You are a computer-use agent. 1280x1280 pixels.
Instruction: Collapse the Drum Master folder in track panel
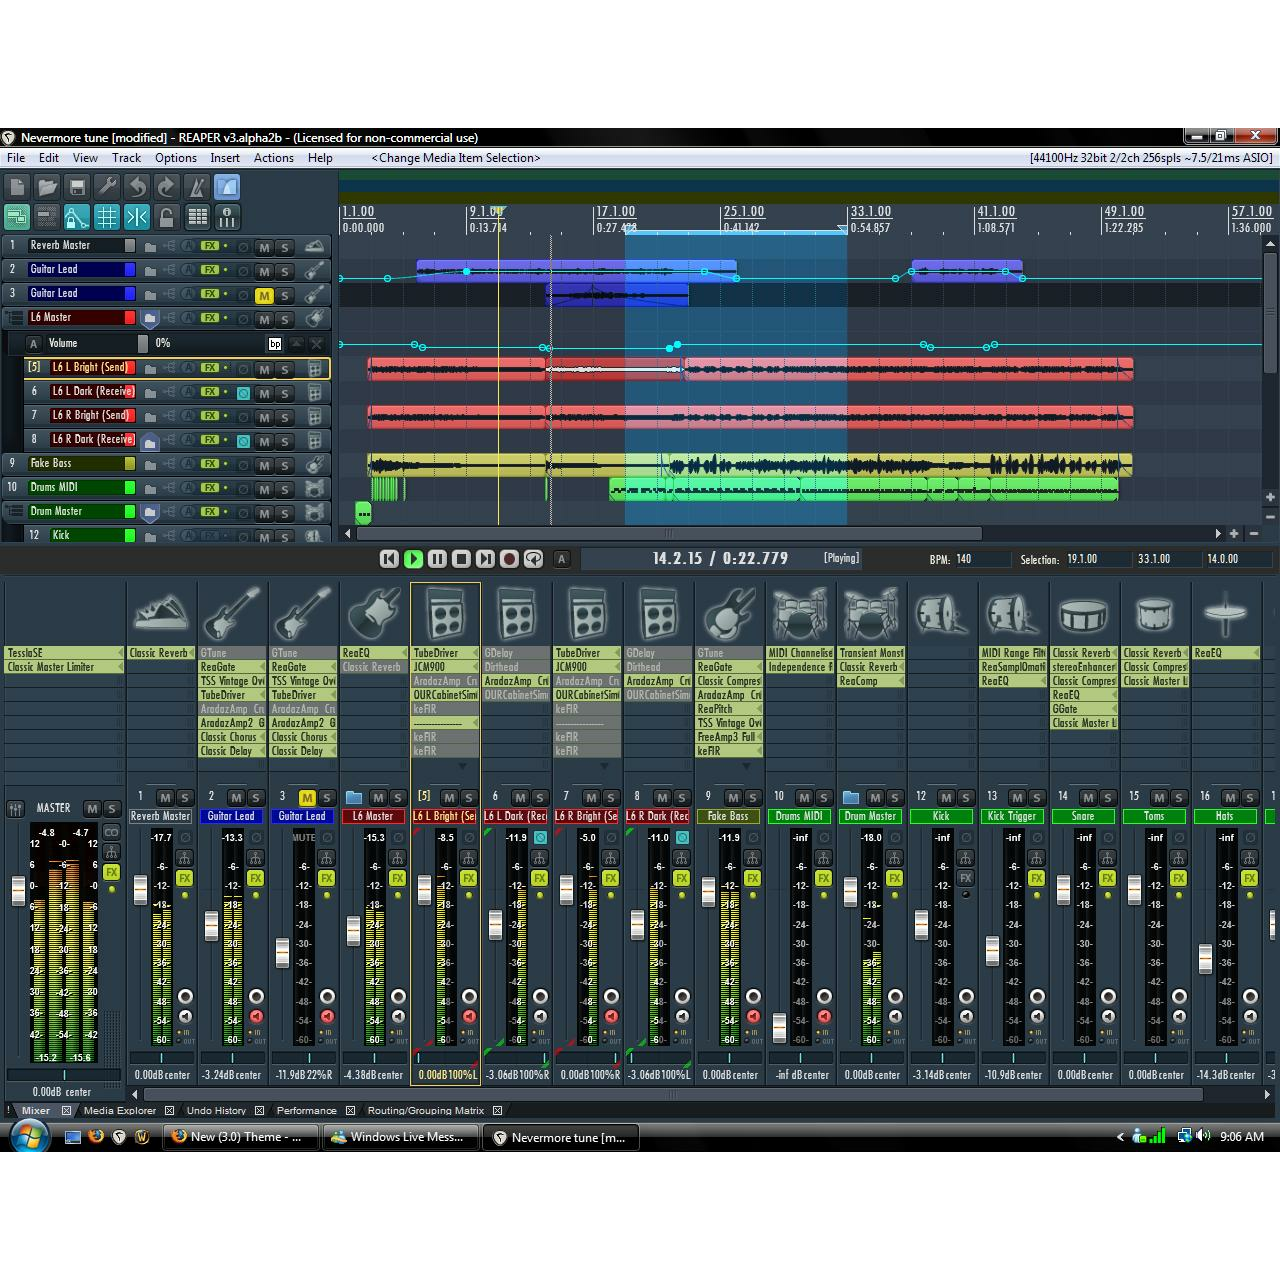(x=149, y=513)
